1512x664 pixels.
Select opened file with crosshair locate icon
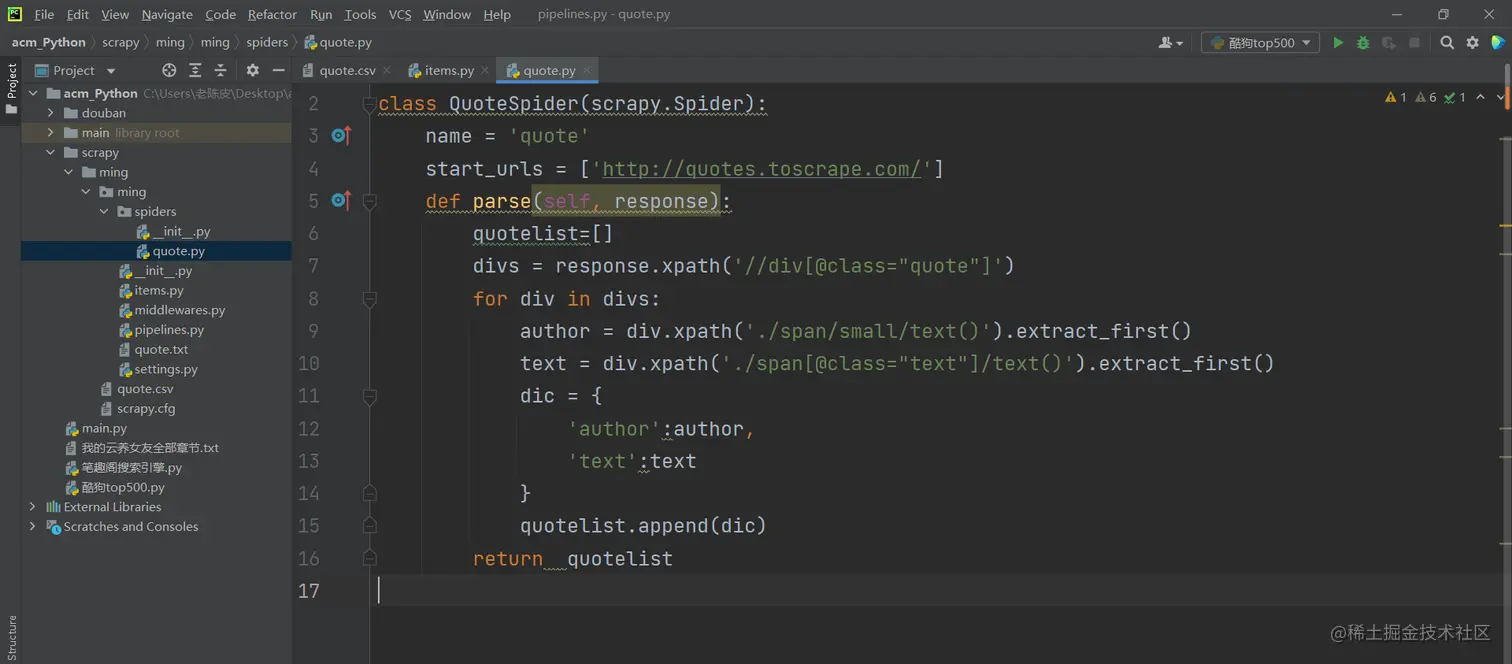(169, 70)
